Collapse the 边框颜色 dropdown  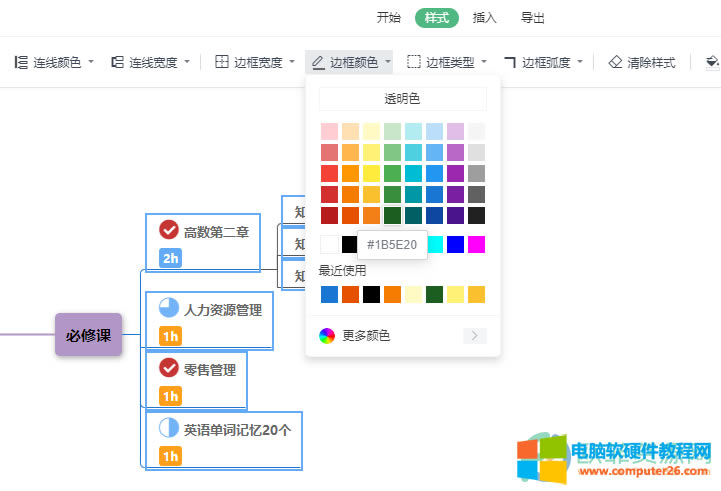[351, 62]
